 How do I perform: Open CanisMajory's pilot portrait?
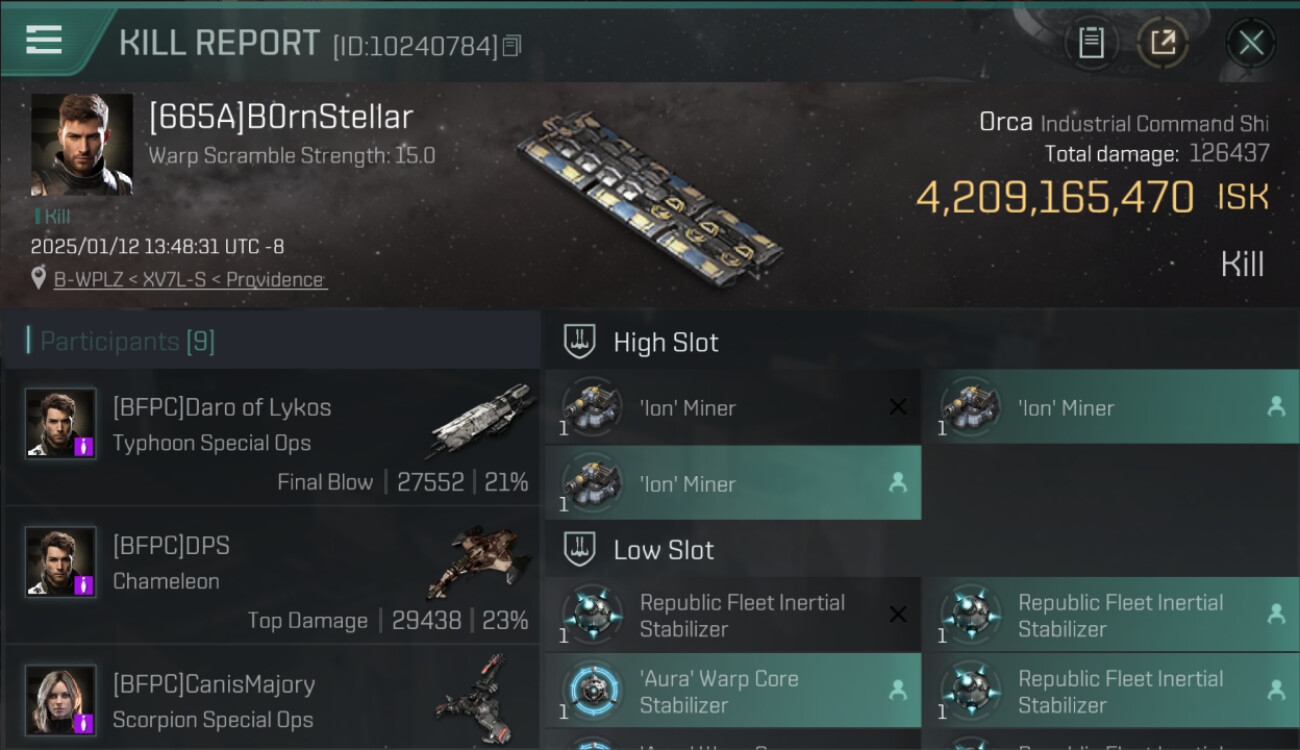coord(61,699)
